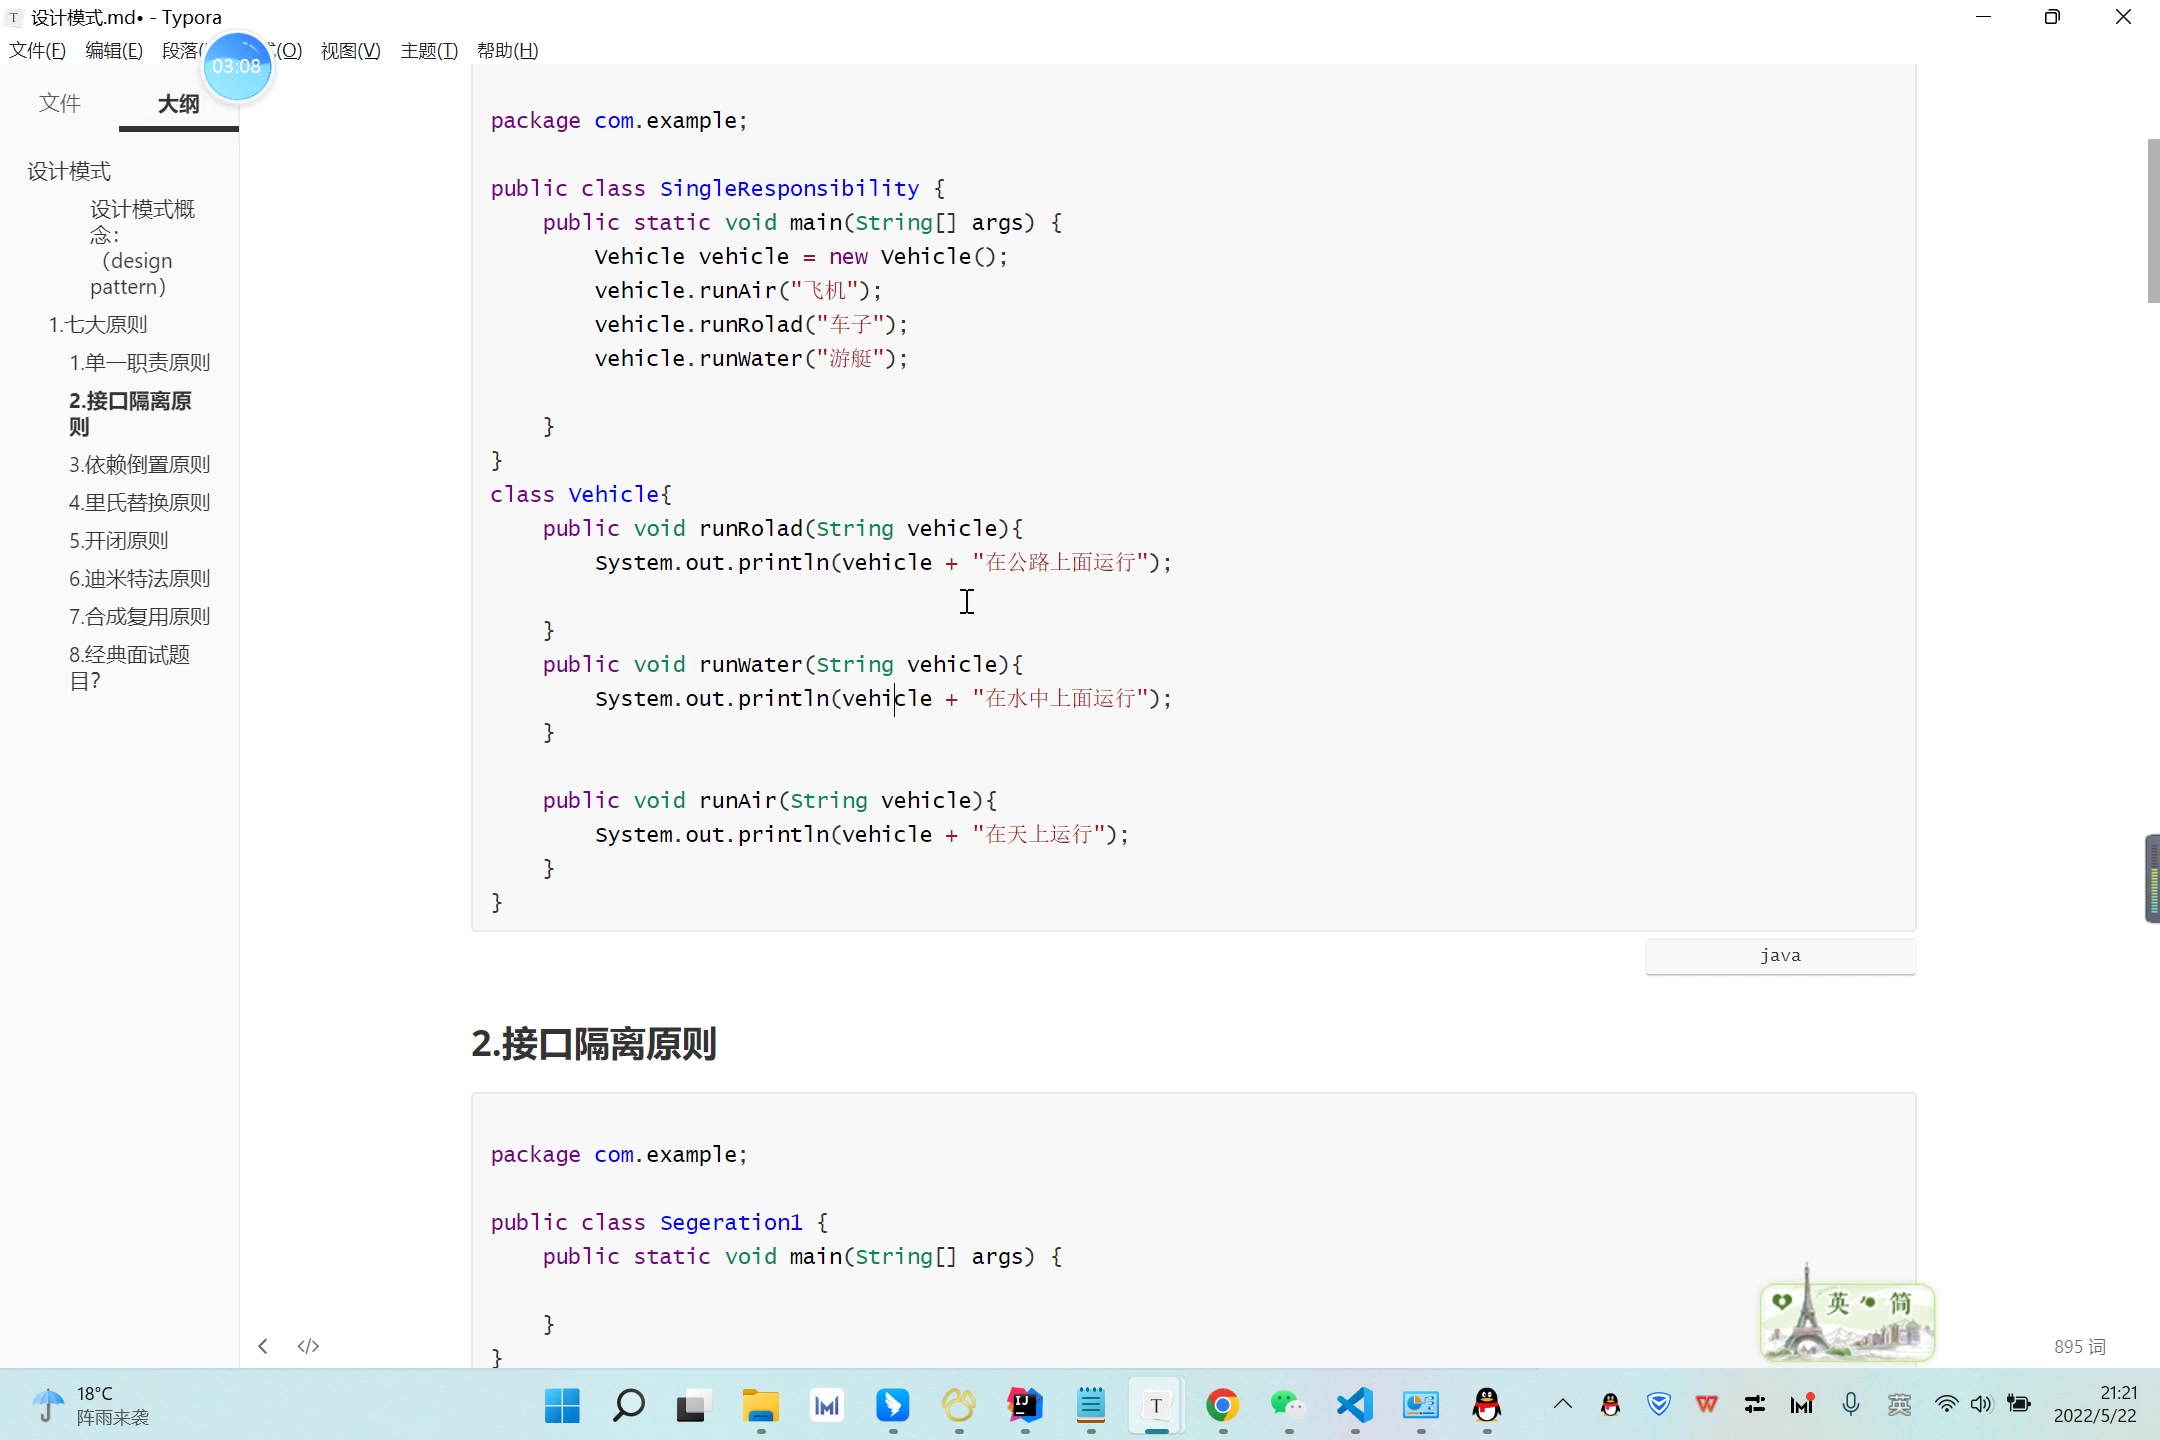Viewport: 2160px width, 1440px height.
Task: Click the vertical scrollbar thumb
Action: coord(2153,220)
